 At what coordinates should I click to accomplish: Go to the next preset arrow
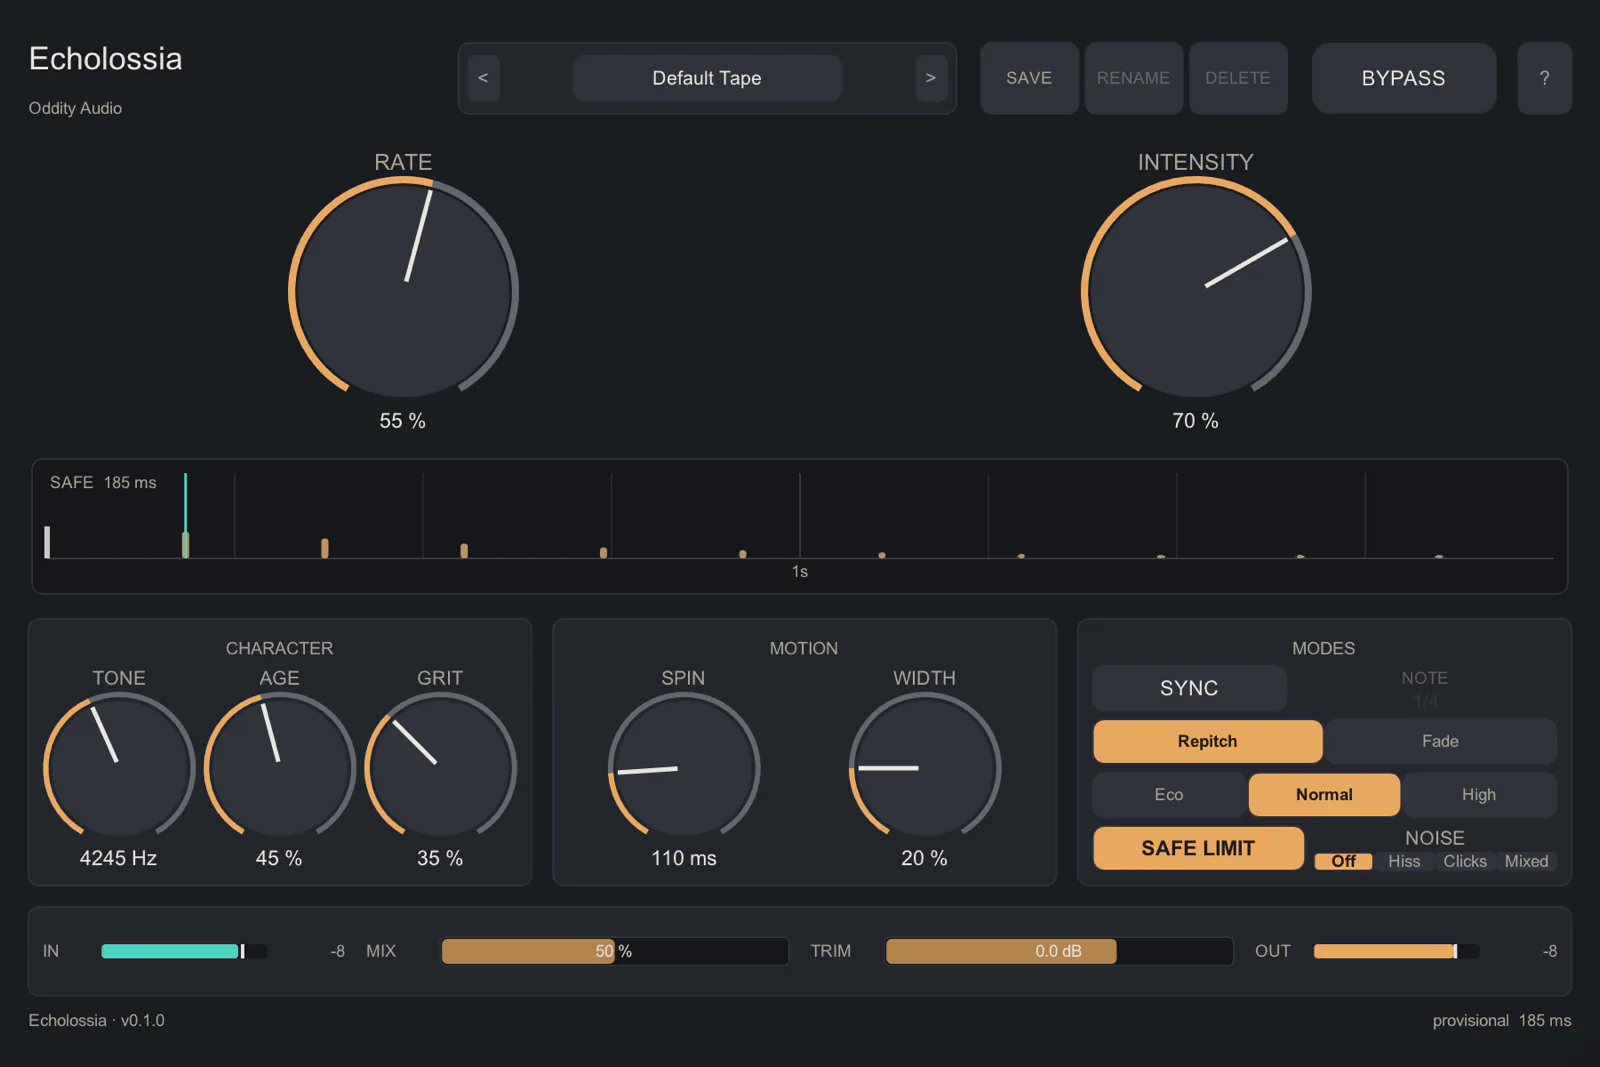[930, 78]
